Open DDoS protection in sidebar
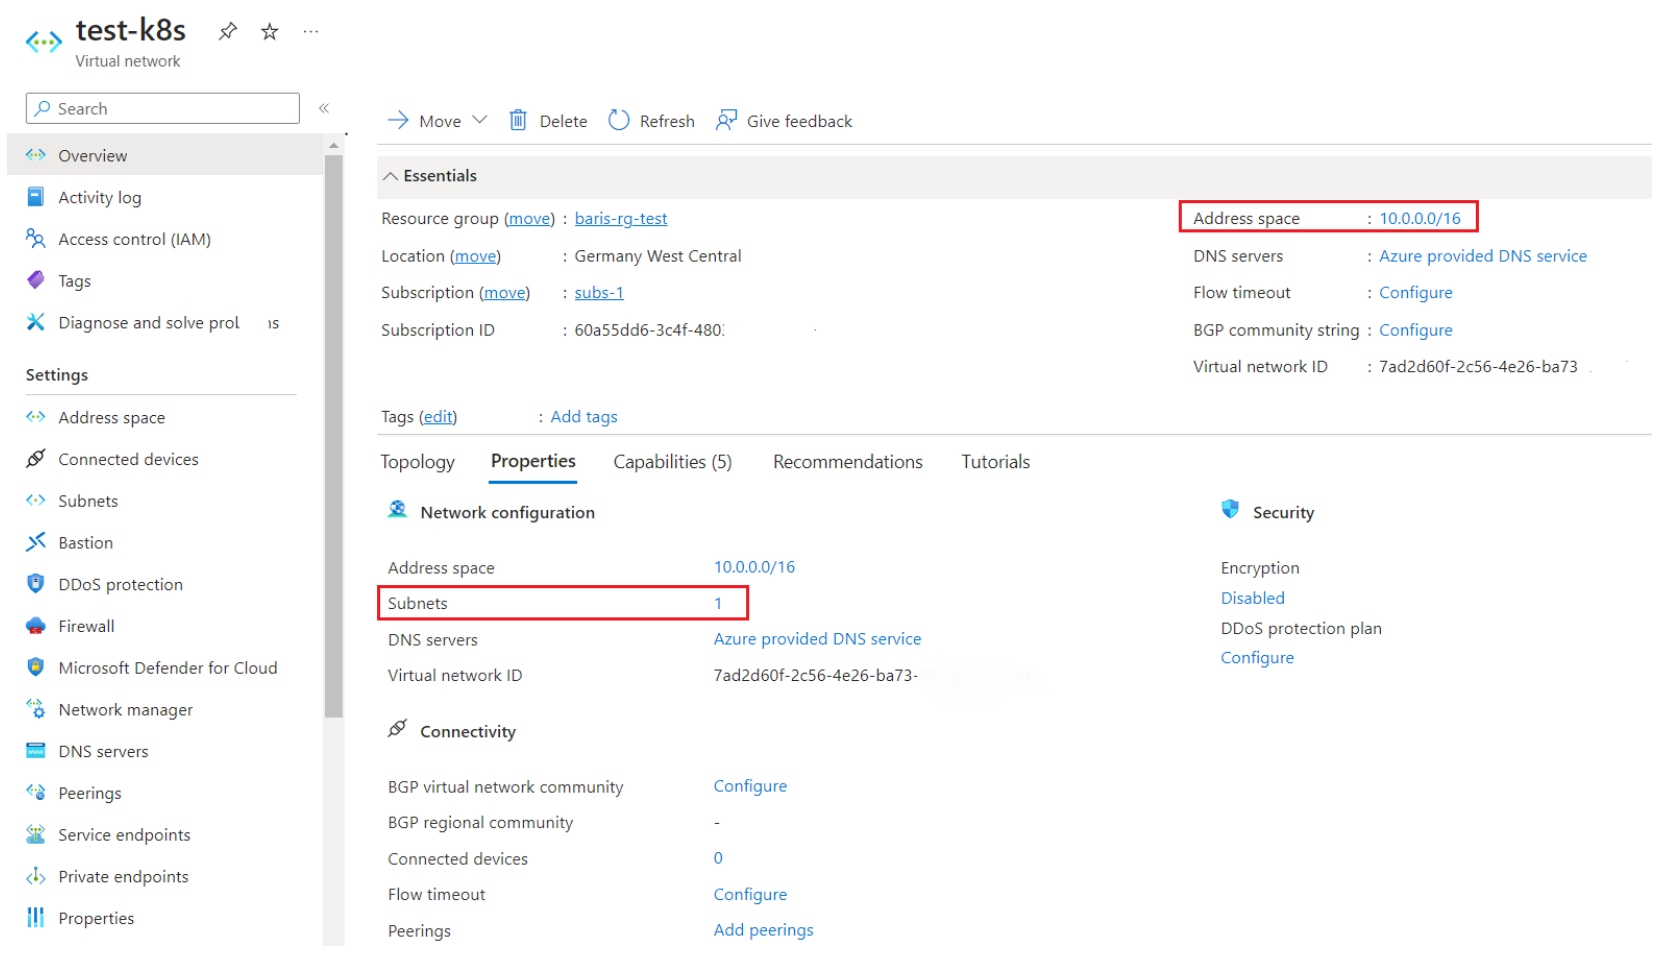Screen dimensions: 1666x962 coord(120,585)
